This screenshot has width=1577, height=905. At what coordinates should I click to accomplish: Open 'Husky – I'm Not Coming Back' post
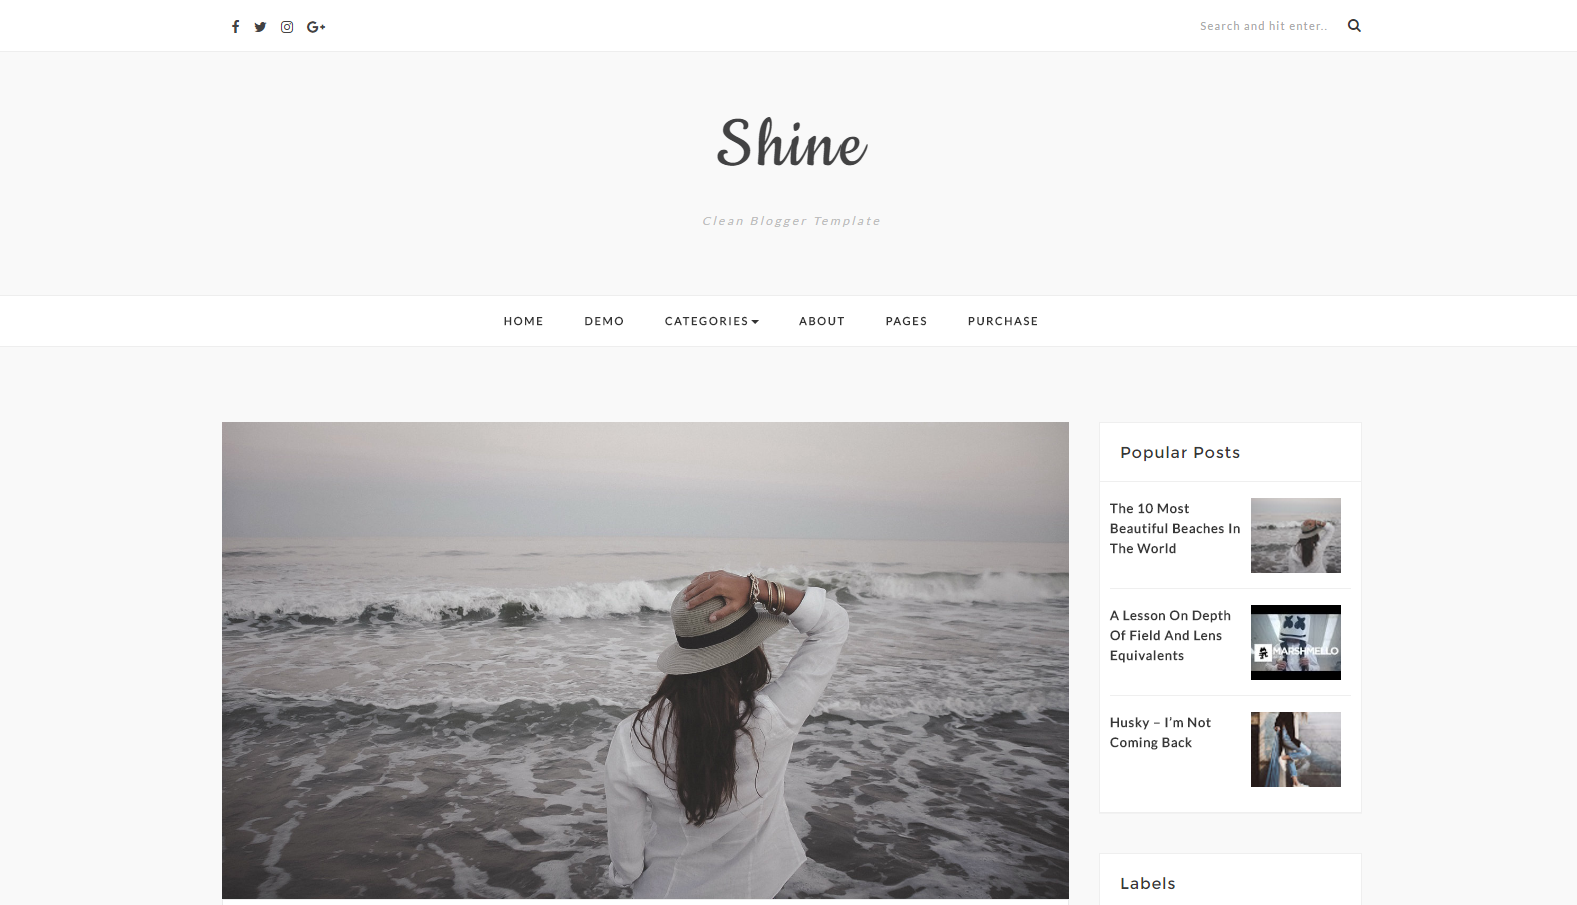click(1160, 732)
